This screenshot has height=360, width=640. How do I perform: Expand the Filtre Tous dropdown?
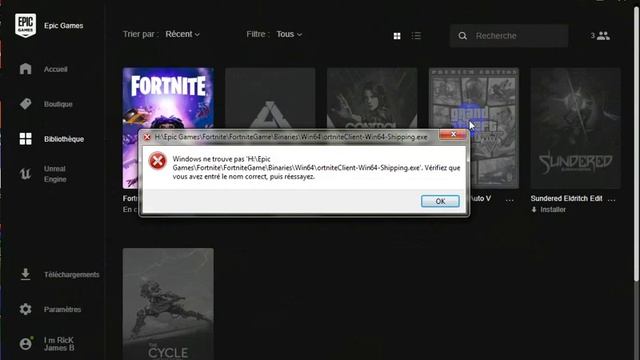coord(289,34)
